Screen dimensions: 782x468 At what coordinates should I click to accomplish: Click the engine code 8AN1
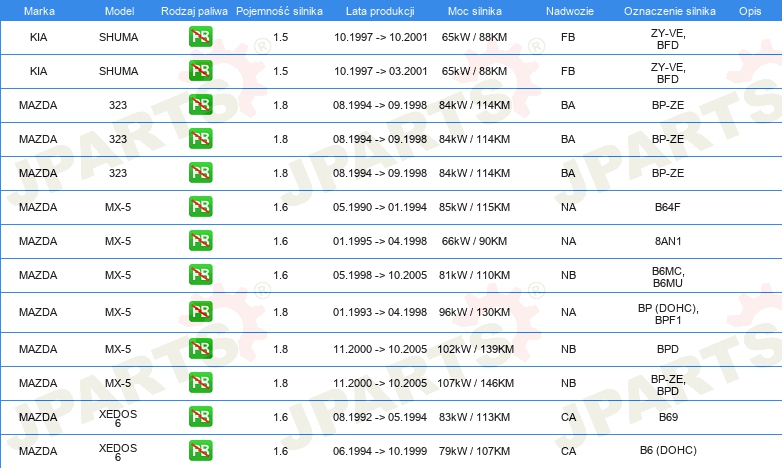coord(668,241)
